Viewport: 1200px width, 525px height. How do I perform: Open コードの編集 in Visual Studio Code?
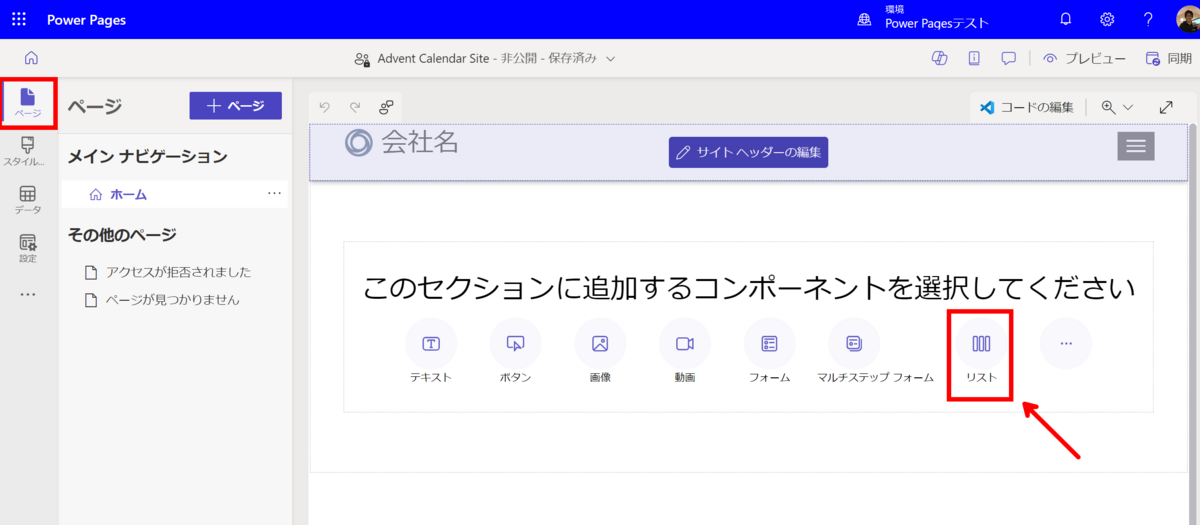pyautogui.click(x=1026, y=107)
